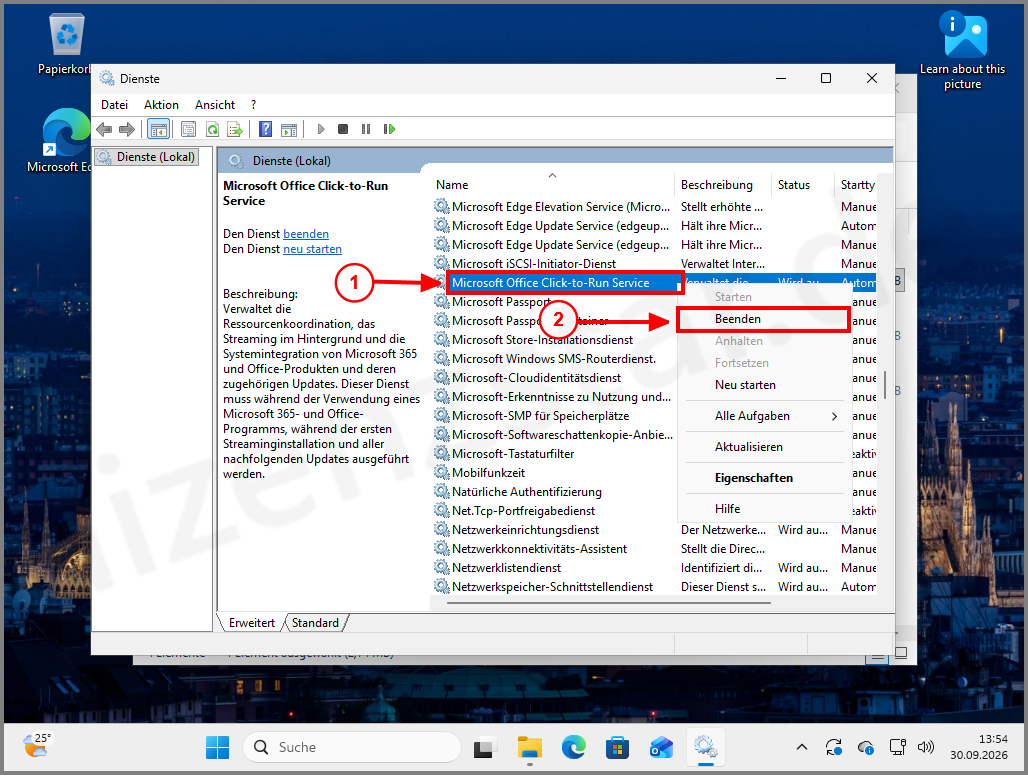
Task: Show hidden tray icons with the chevron
Action: (x=802, y=747)
